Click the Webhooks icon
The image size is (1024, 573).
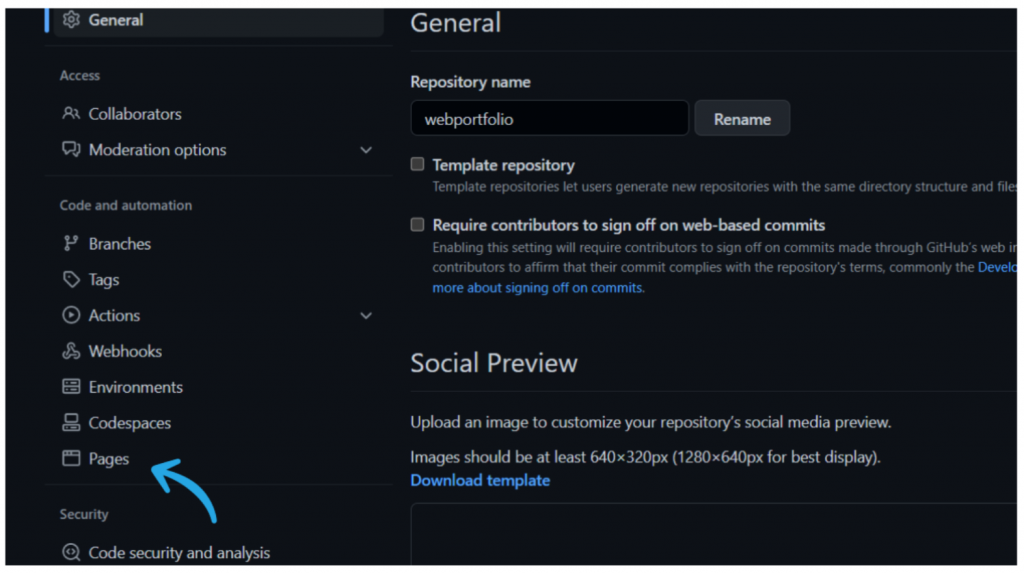71,352
